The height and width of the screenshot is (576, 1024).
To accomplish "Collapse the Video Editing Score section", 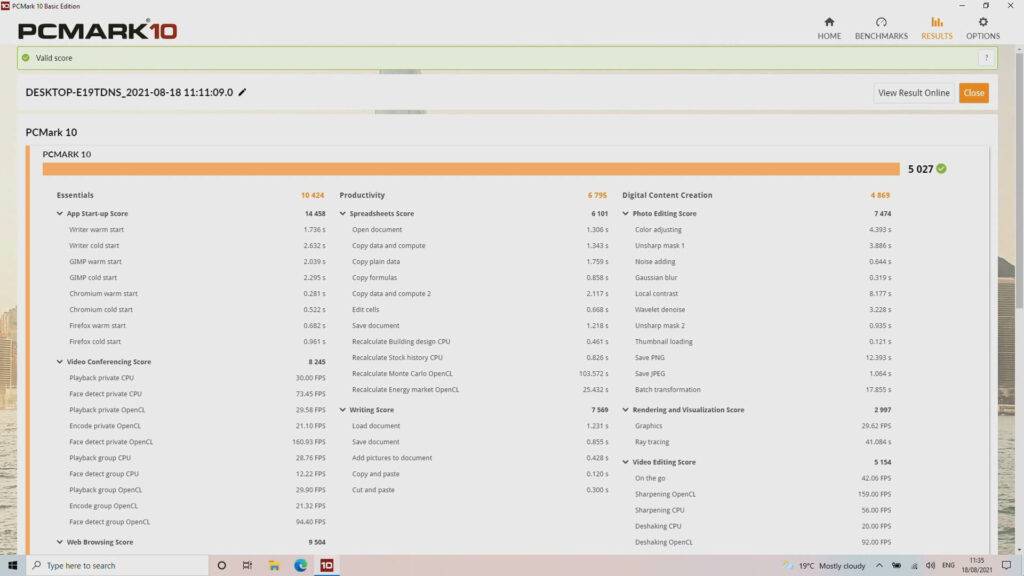I will tap(625, 462).
